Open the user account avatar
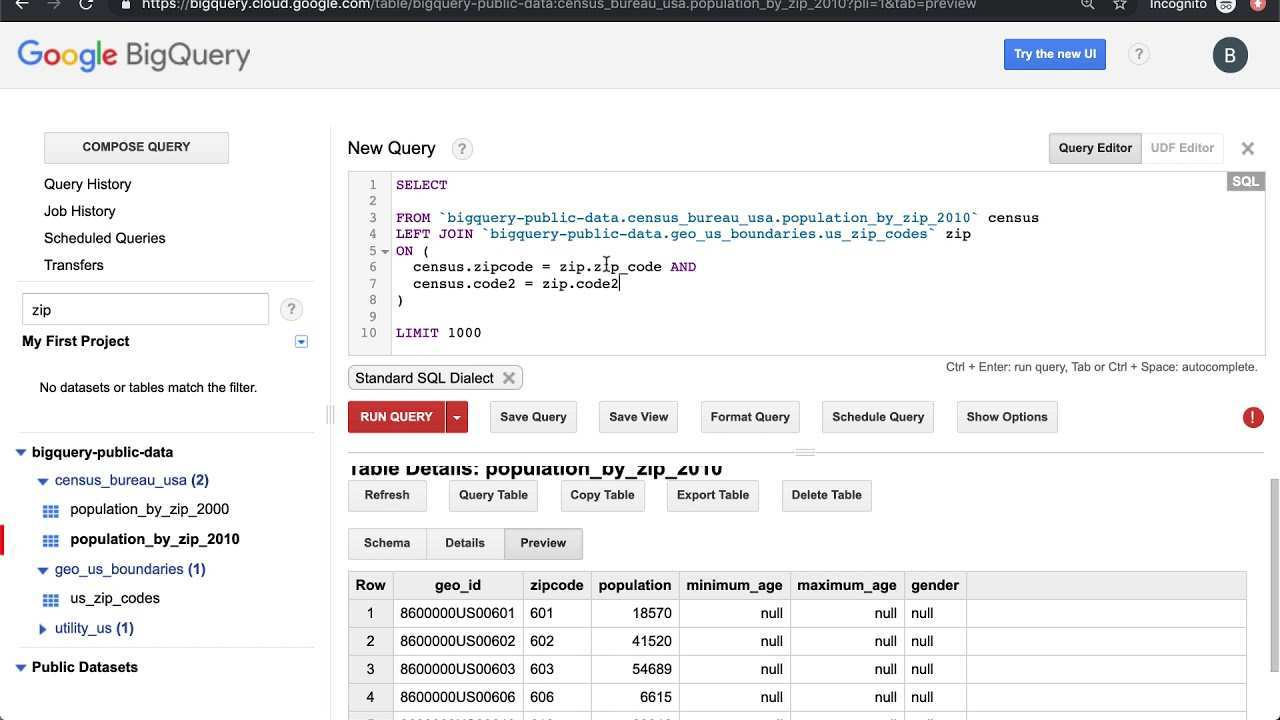Image resolution: width=1280 pixels, height=720 pixels. pyautogui.click(x=1229, y=55)
